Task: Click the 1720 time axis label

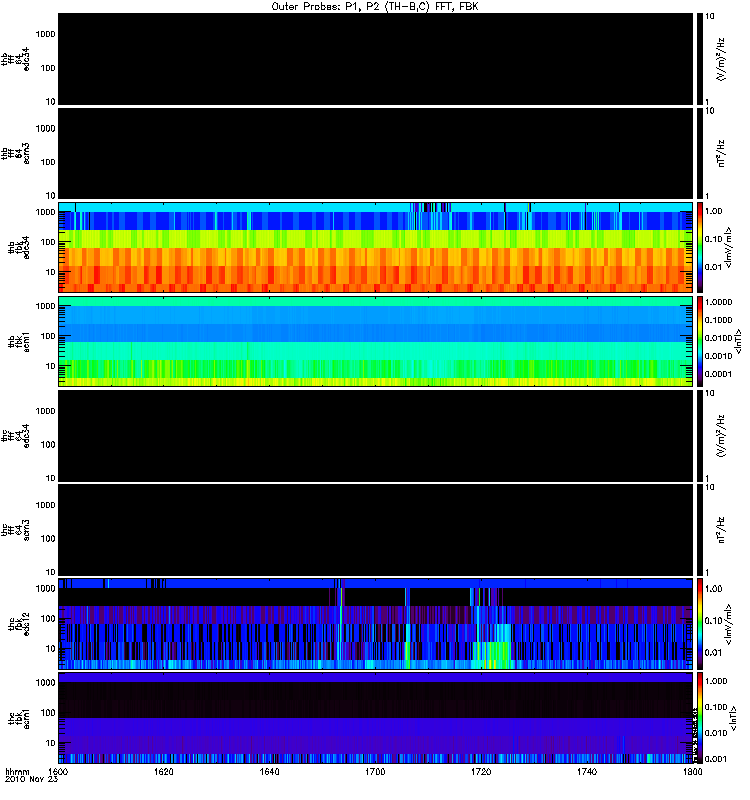Action: [481, 771]
